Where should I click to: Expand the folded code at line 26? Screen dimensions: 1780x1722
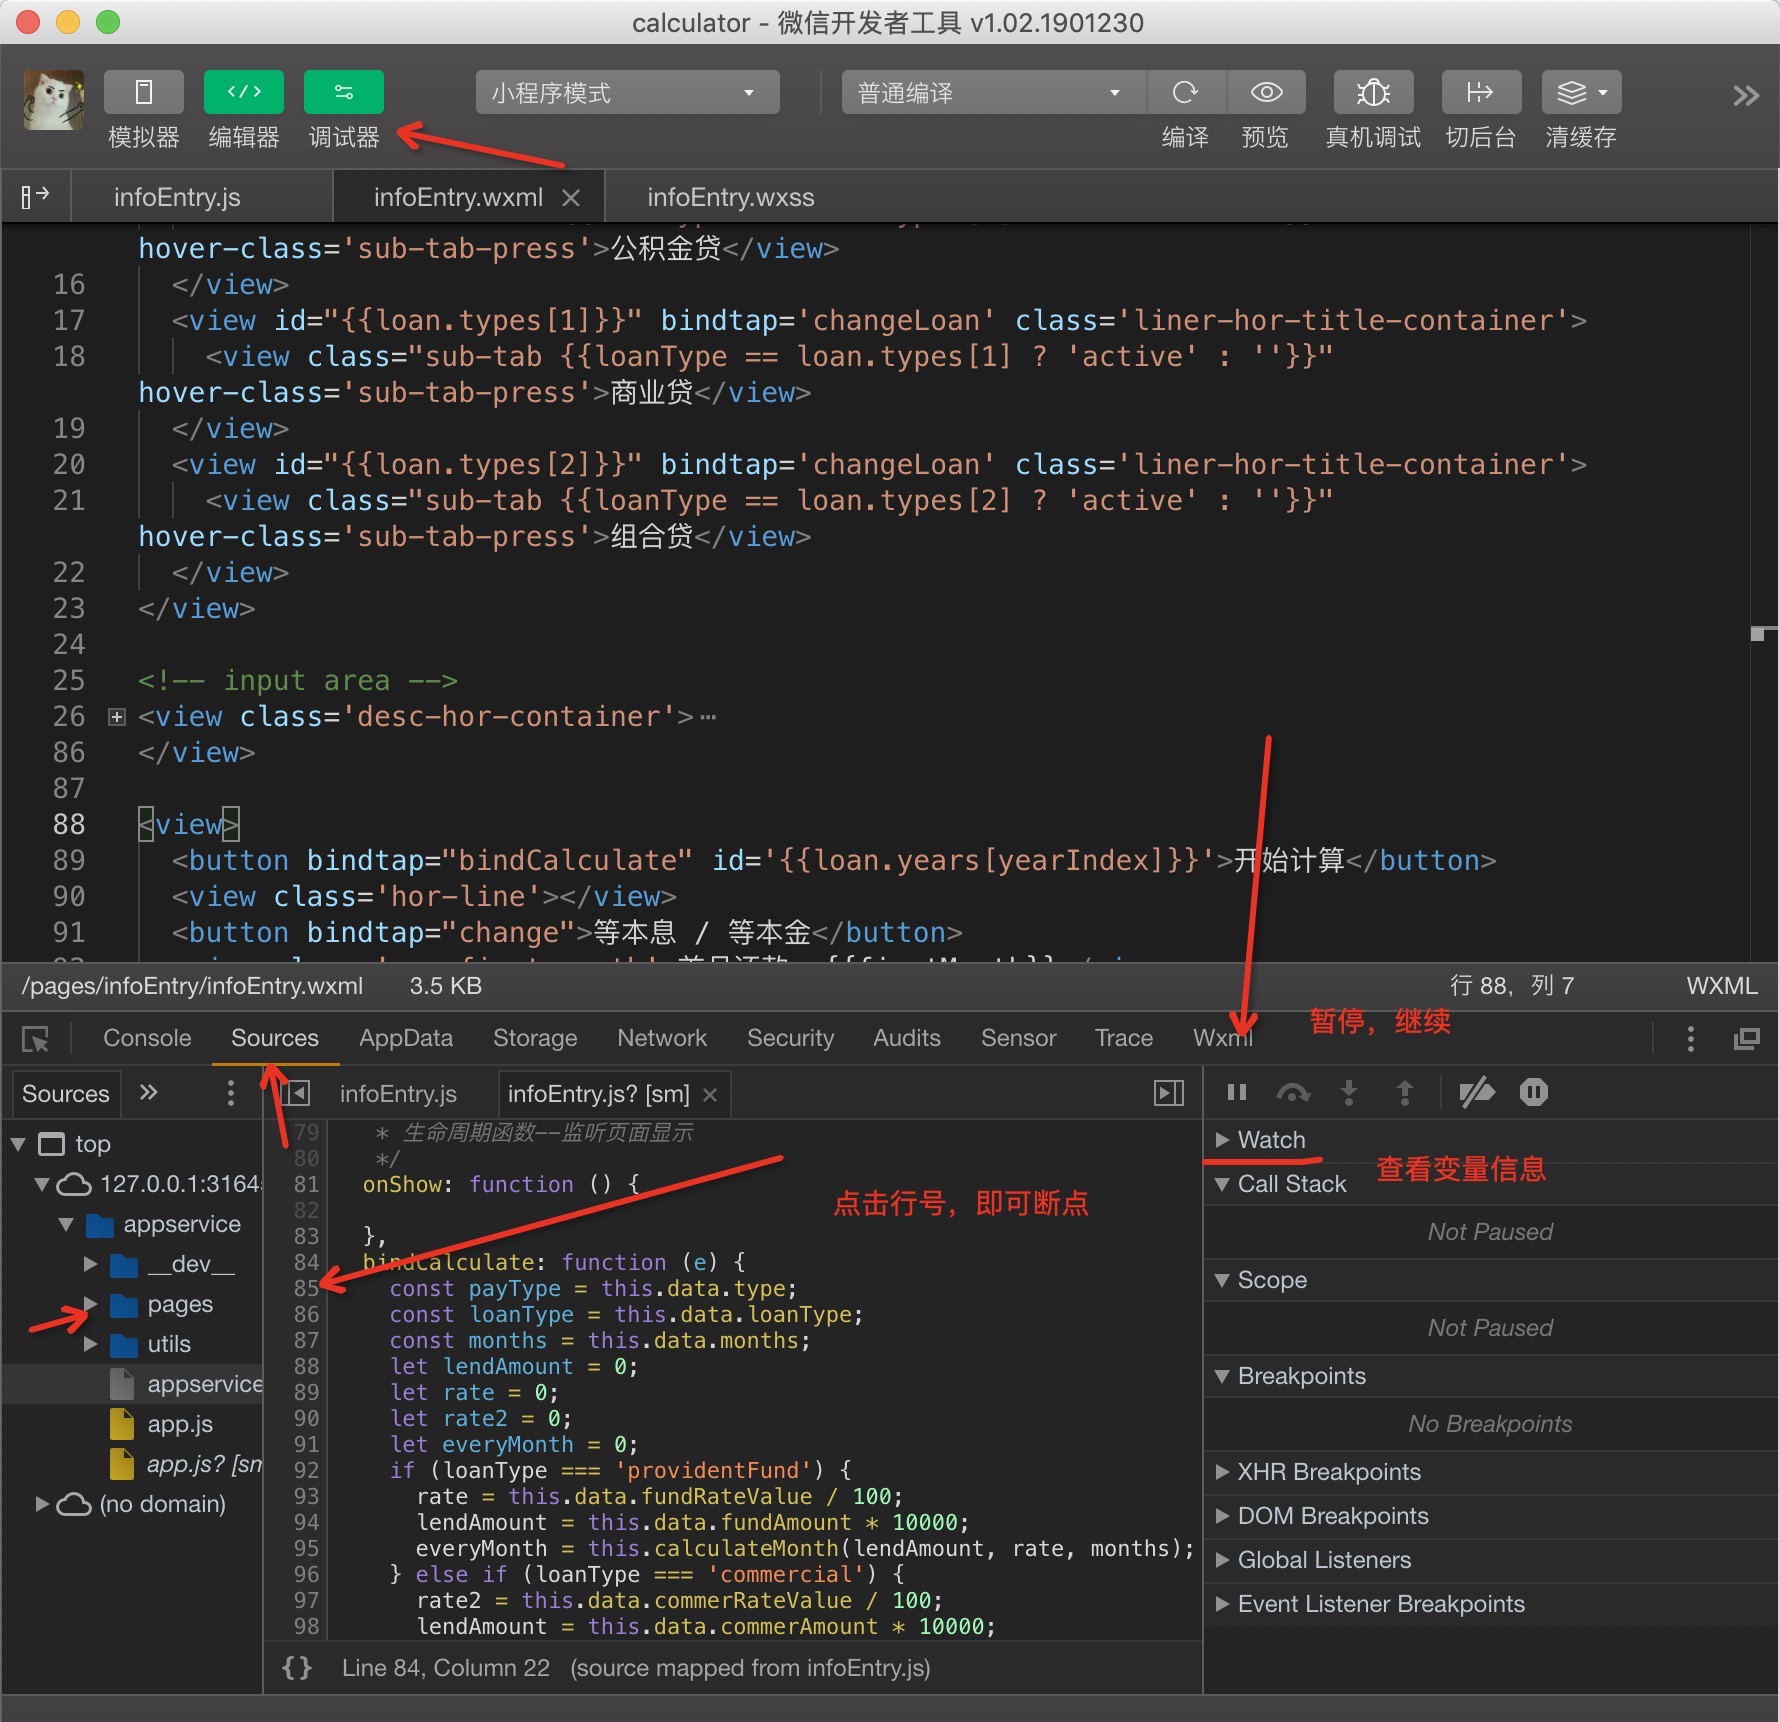pyautogui.click(x=117, y=717)
